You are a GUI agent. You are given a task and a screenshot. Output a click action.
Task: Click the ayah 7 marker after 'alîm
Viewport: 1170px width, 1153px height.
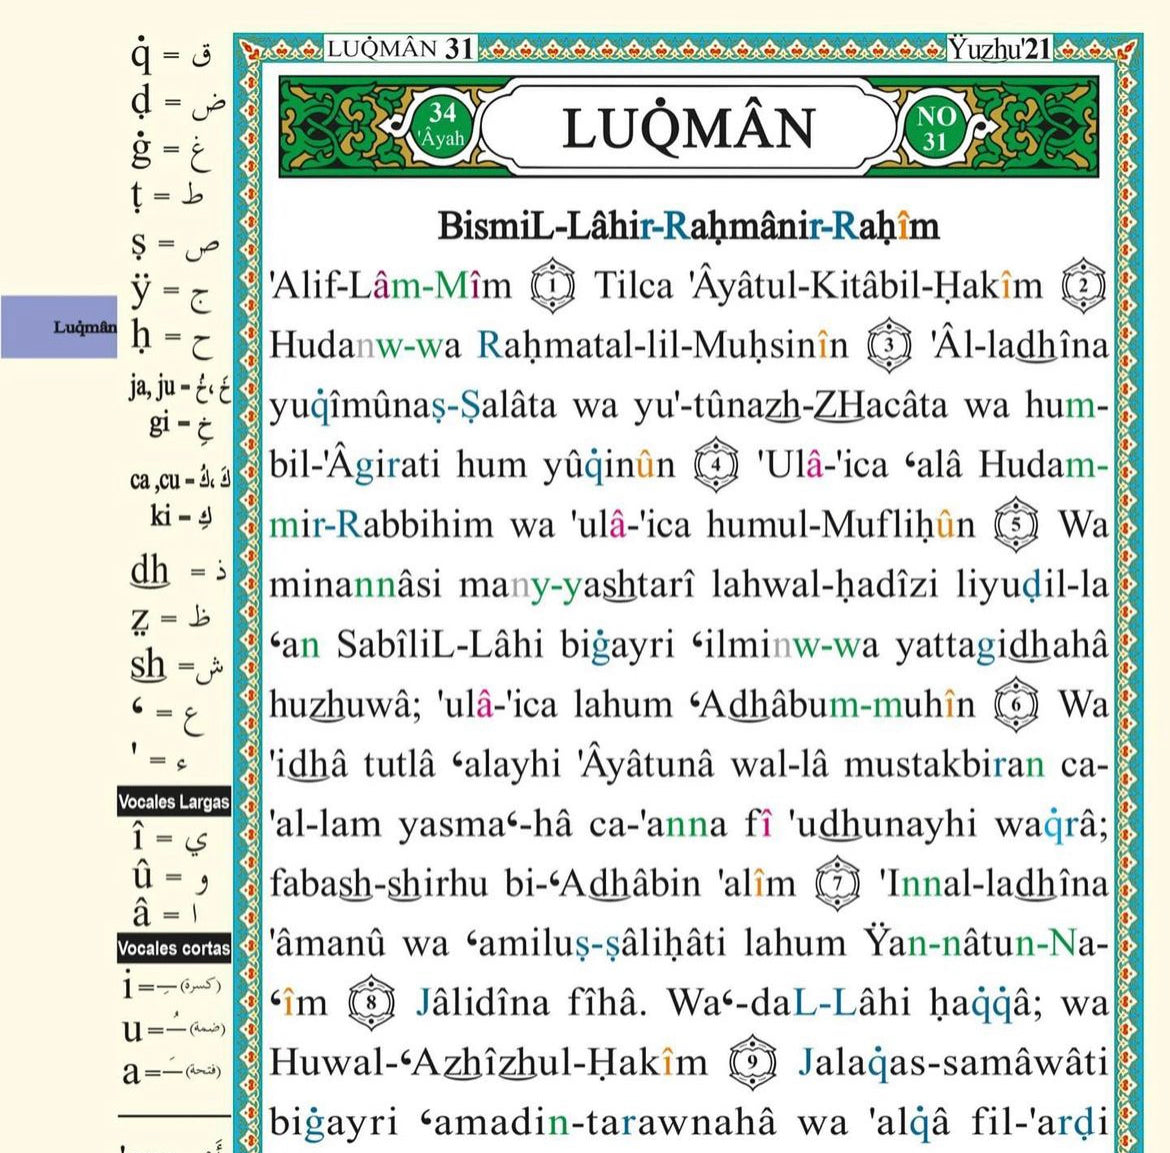pyautogui.click(x=838, y=885)
